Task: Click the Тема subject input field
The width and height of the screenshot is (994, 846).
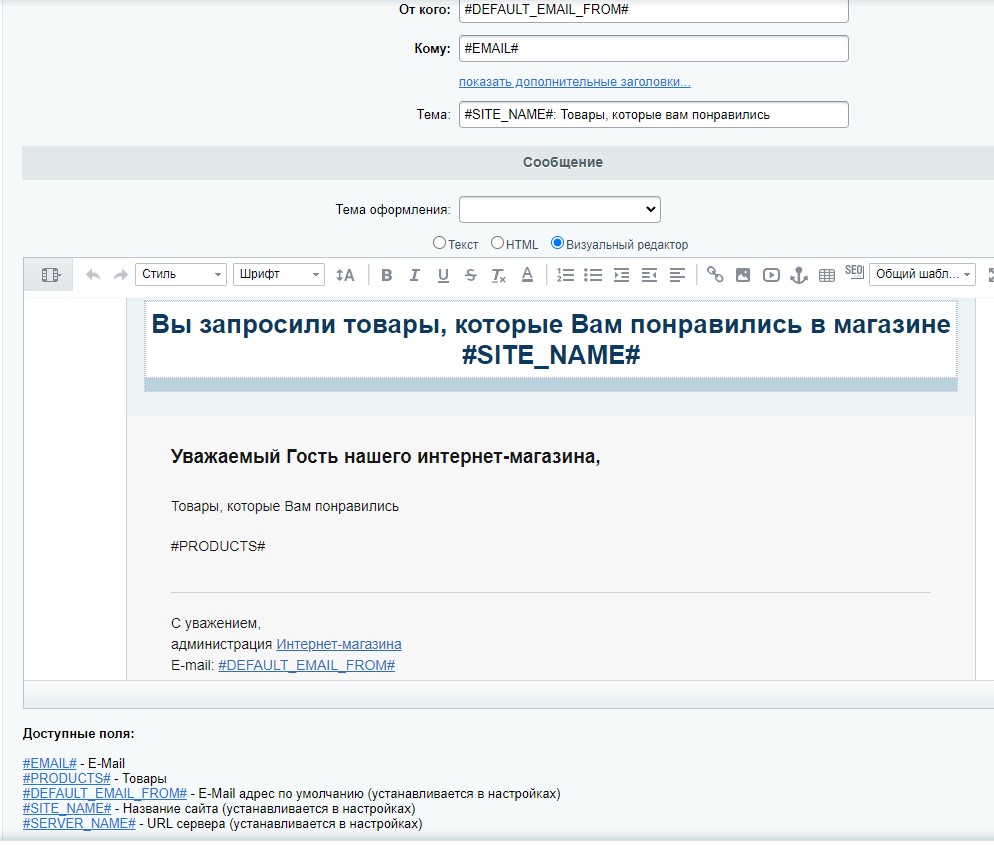Action: [x=653, y=114]
